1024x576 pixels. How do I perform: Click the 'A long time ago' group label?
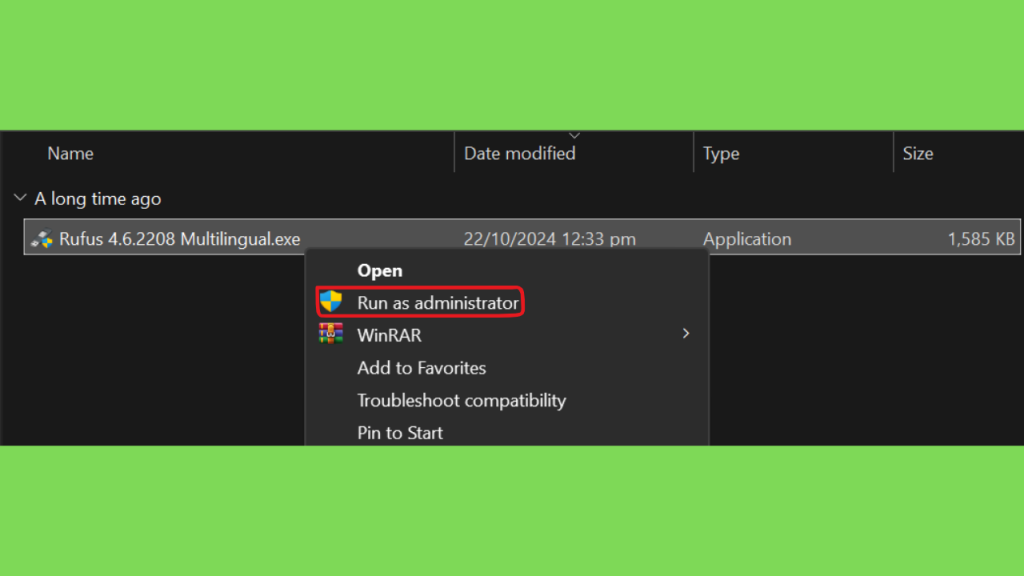(97, 199)
